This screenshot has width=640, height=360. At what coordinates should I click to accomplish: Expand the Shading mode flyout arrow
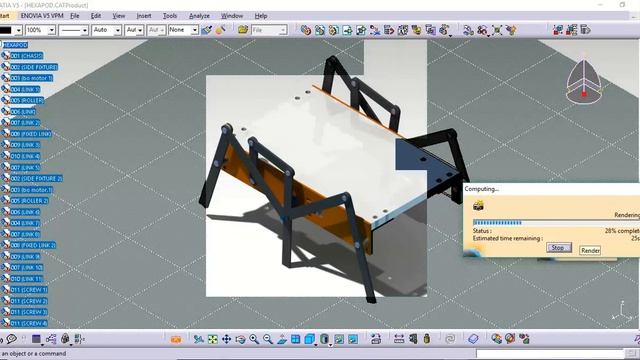tap(330, 345)
